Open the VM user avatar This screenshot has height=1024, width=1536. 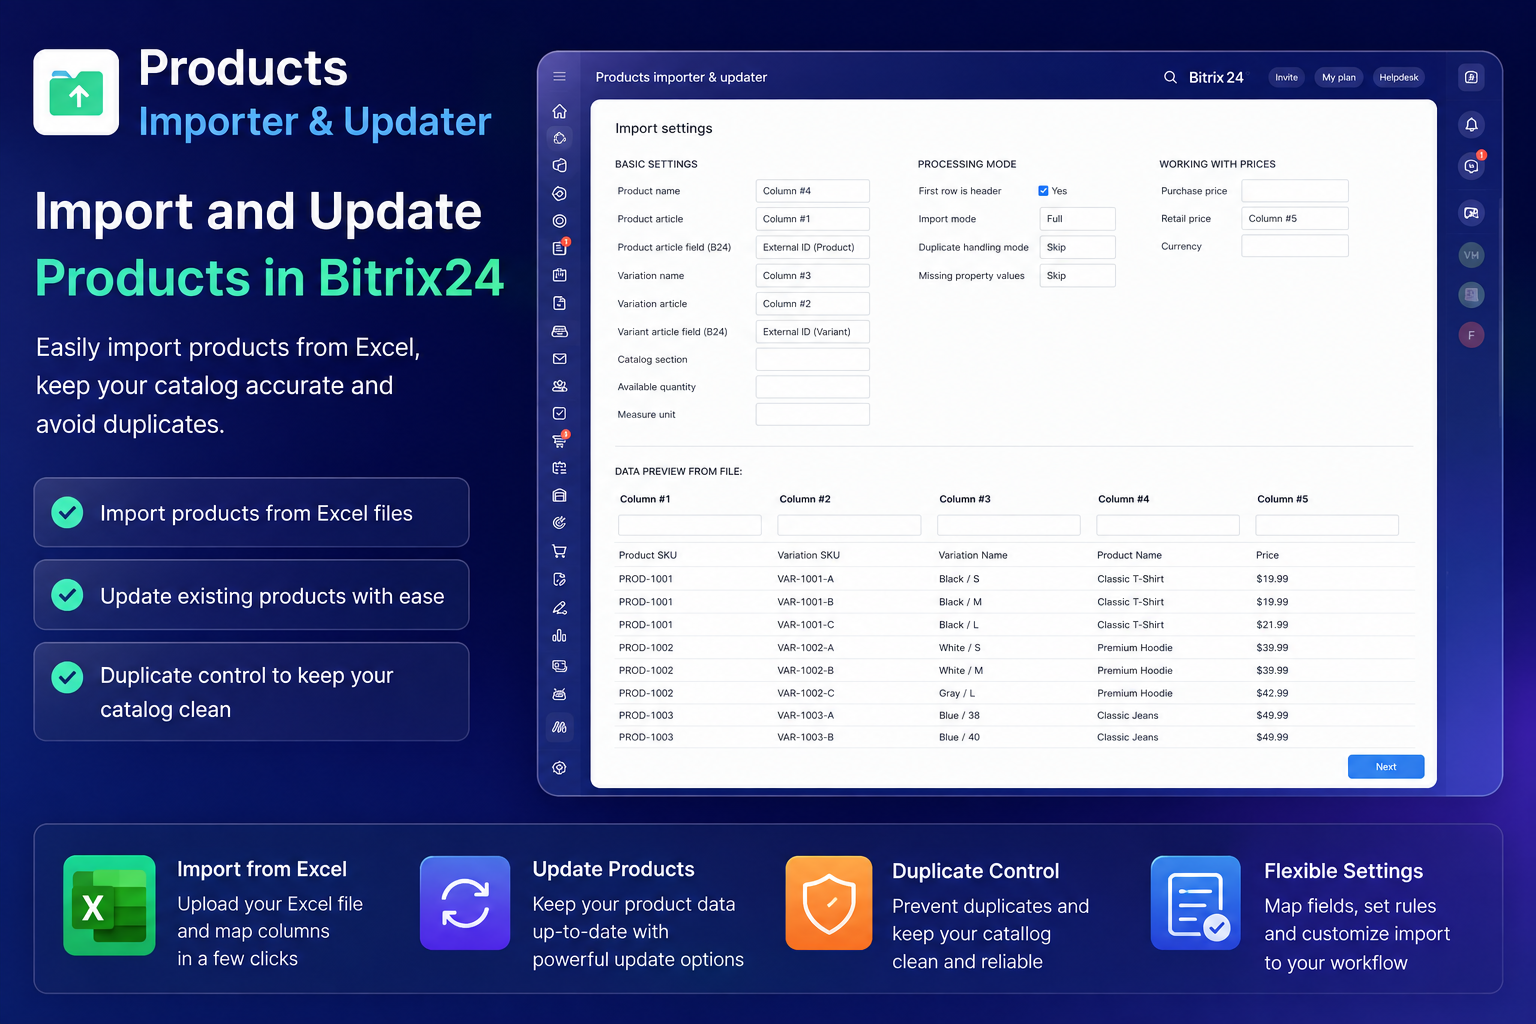(1471, 255)
